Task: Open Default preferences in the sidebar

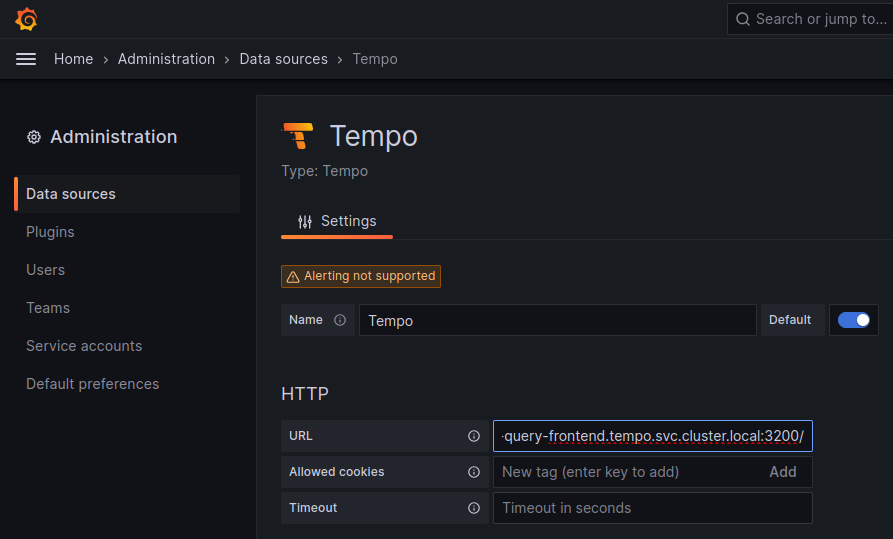Action: (x=92, y=384)
